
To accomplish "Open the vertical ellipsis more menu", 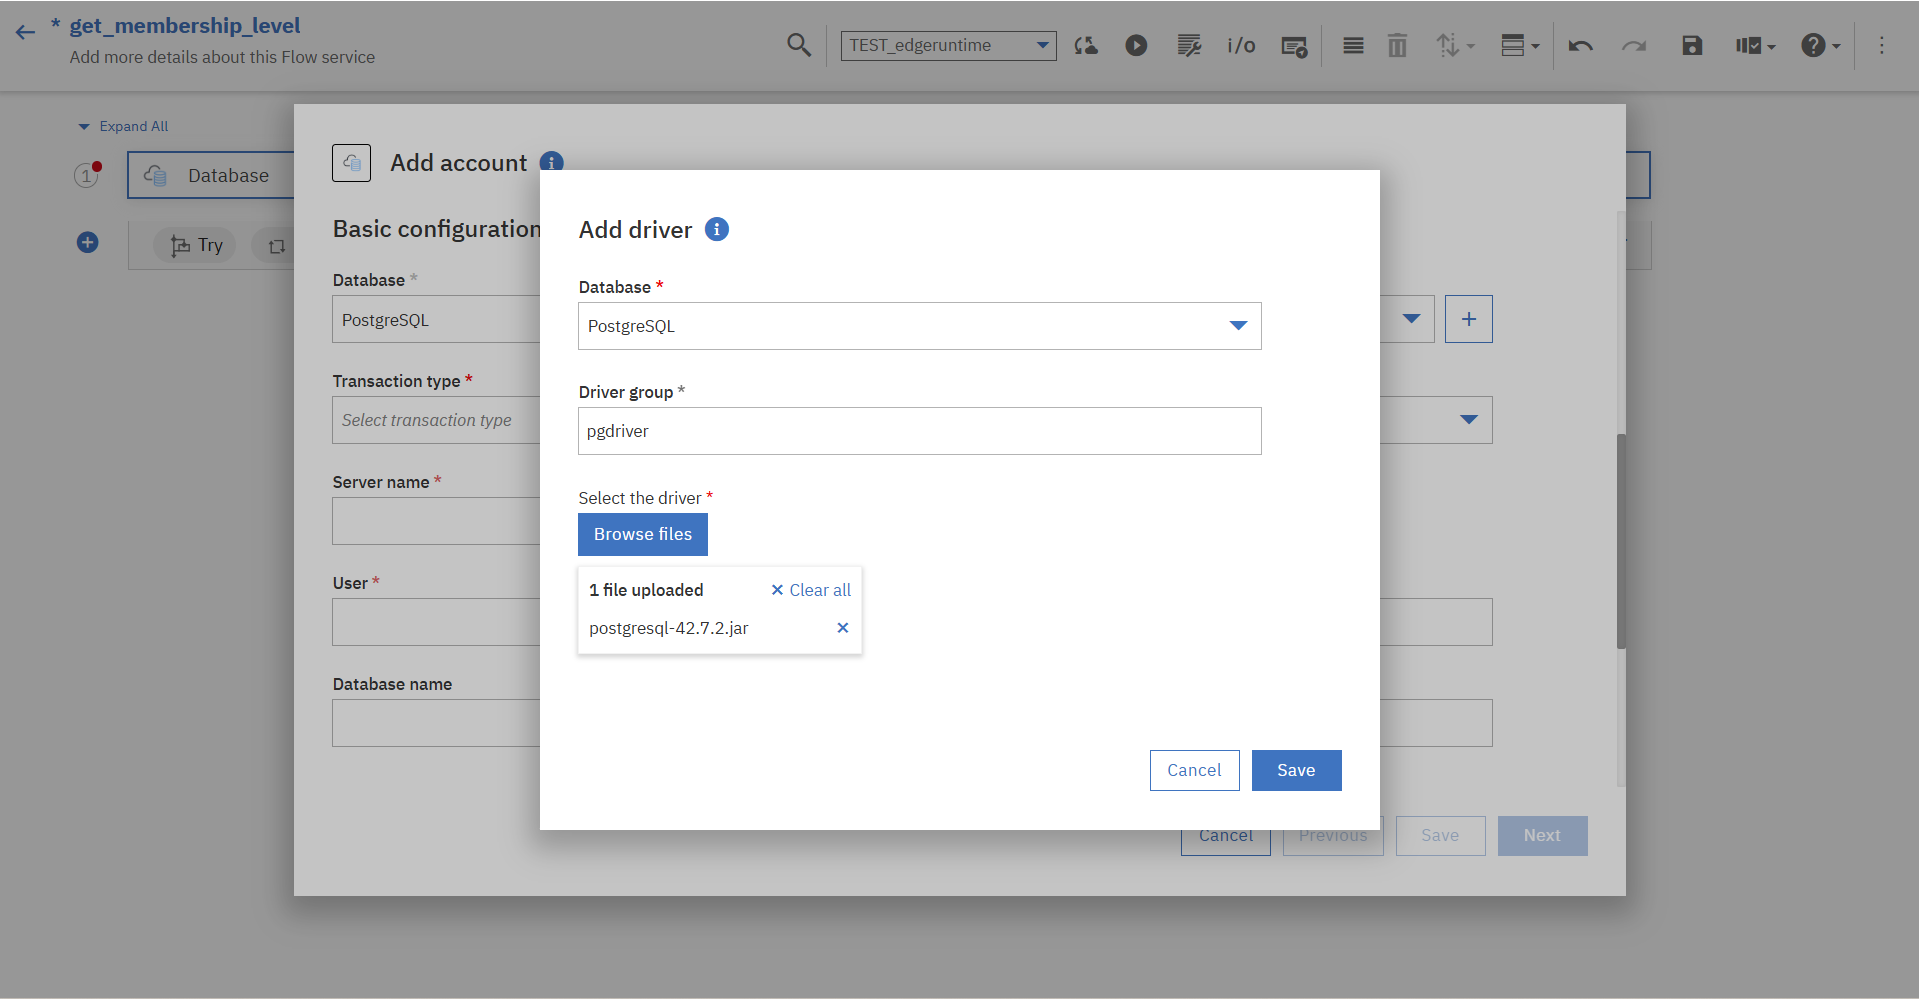I will [x=1882, y=45].
